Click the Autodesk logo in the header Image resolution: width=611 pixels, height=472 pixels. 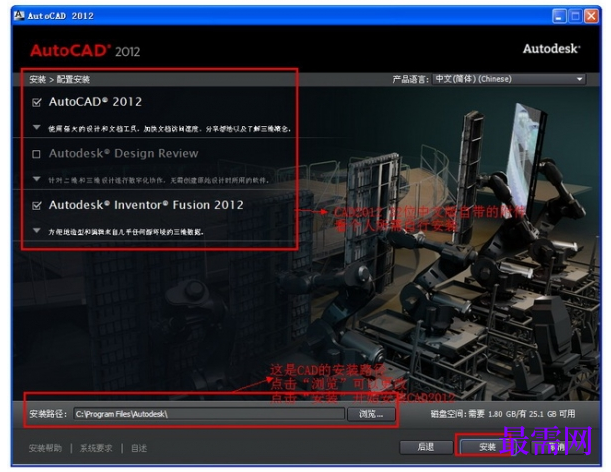coord(551,49)
